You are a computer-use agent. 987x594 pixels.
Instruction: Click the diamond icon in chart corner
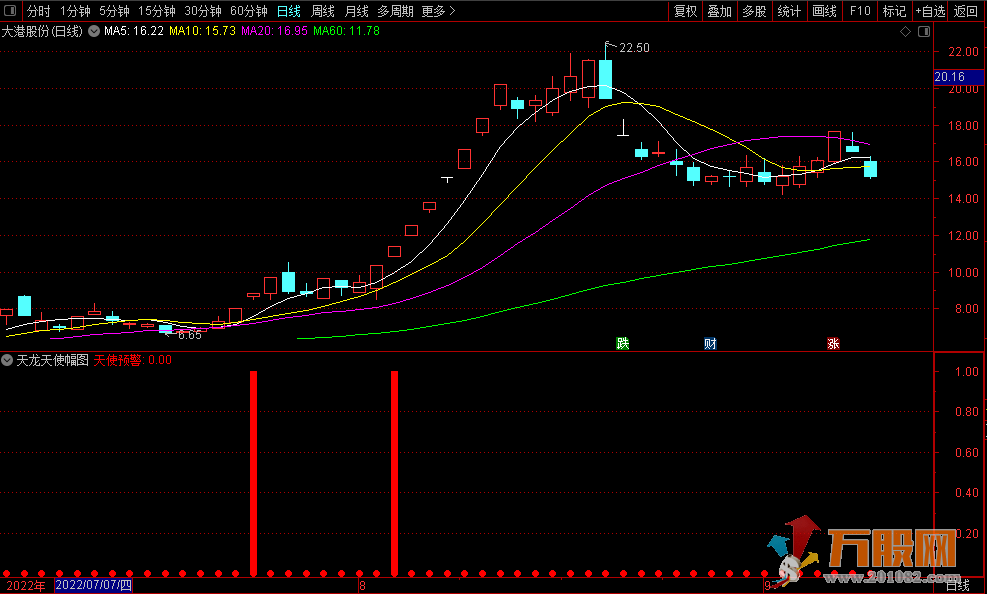(906, 31)
